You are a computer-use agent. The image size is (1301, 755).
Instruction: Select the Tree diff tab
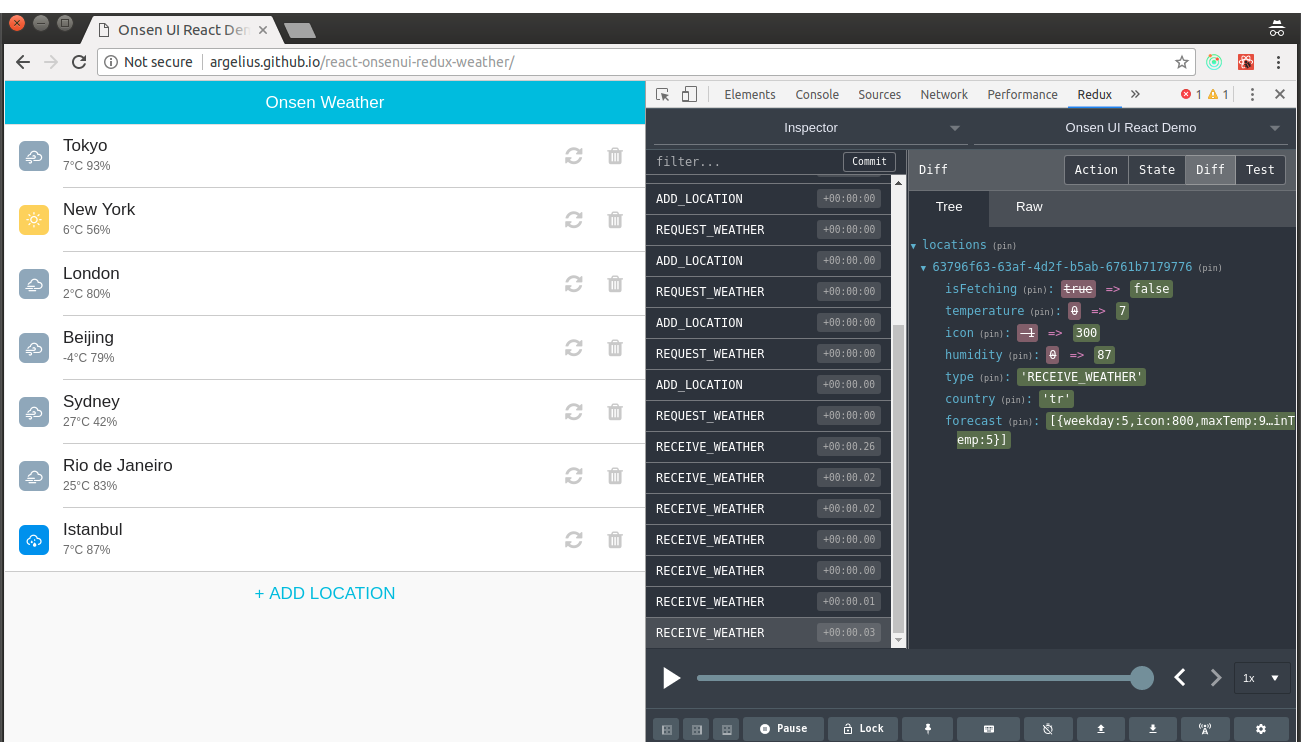[x=949, y=207]
